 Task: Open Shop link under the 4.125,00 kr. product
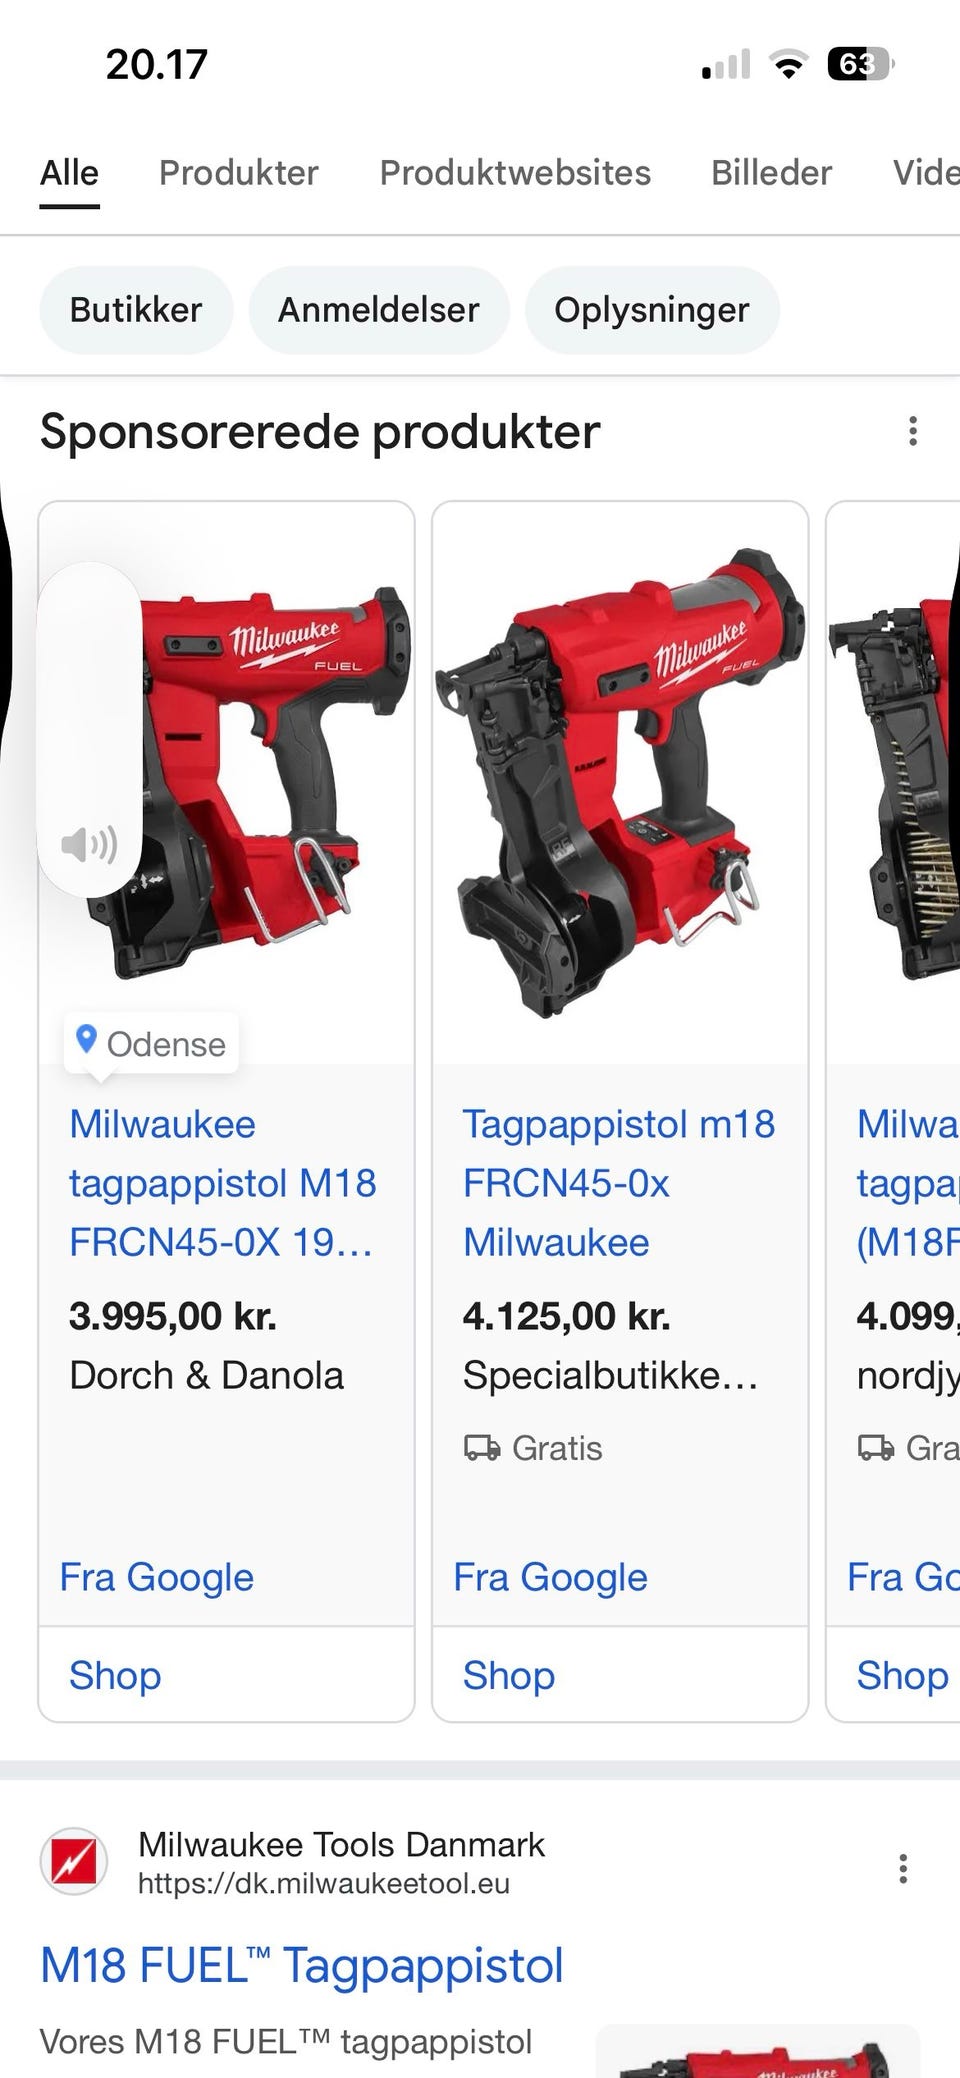[x=509, y=1675]
